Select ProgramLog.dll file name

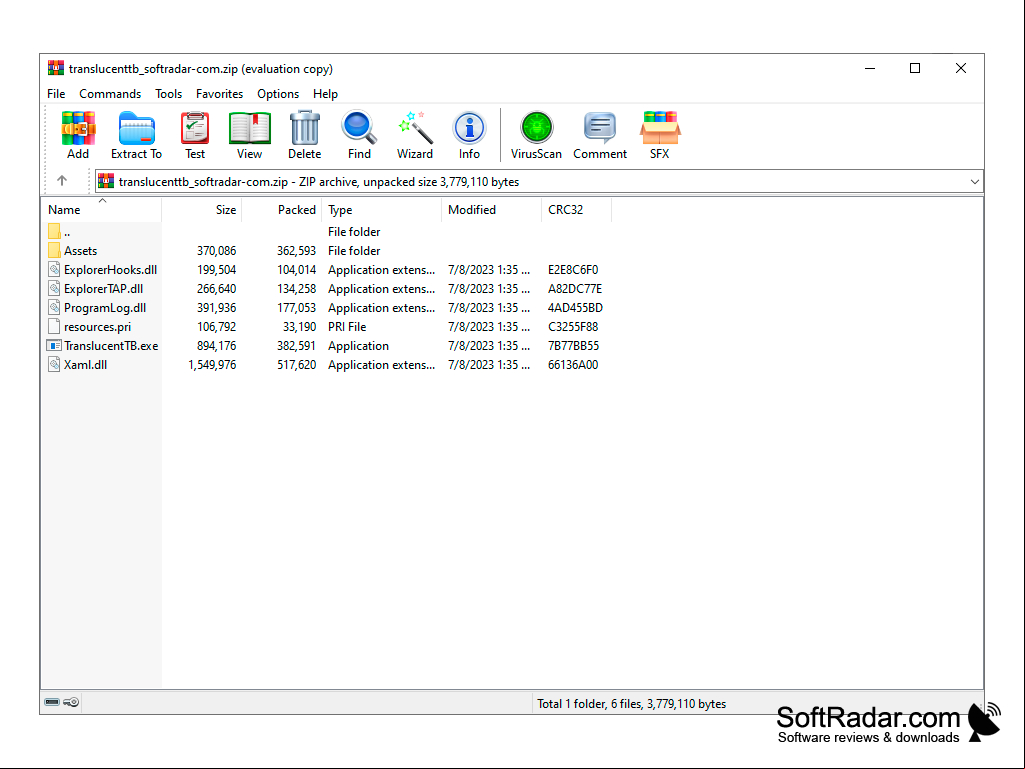[105, 307]
